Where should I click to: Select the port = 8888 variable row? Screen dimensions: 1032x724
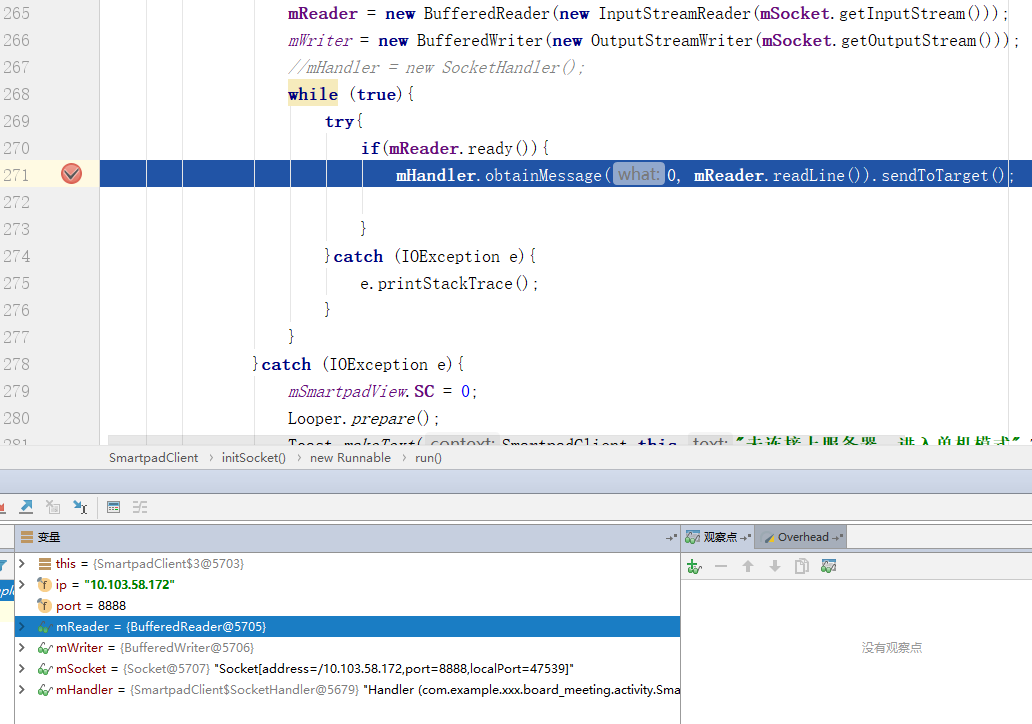(348, 606)
